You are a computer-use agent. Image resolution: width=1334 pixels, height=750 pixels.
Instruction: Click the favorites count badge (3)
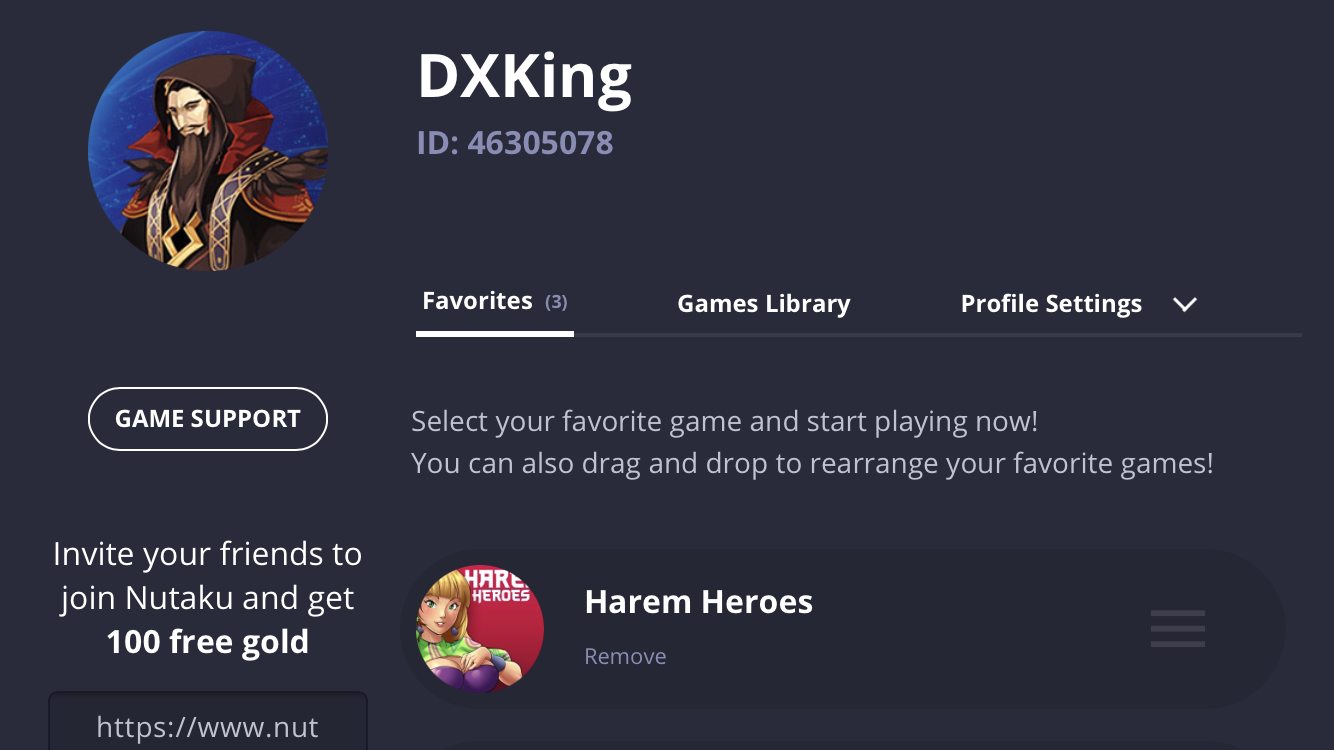[556, 302]
